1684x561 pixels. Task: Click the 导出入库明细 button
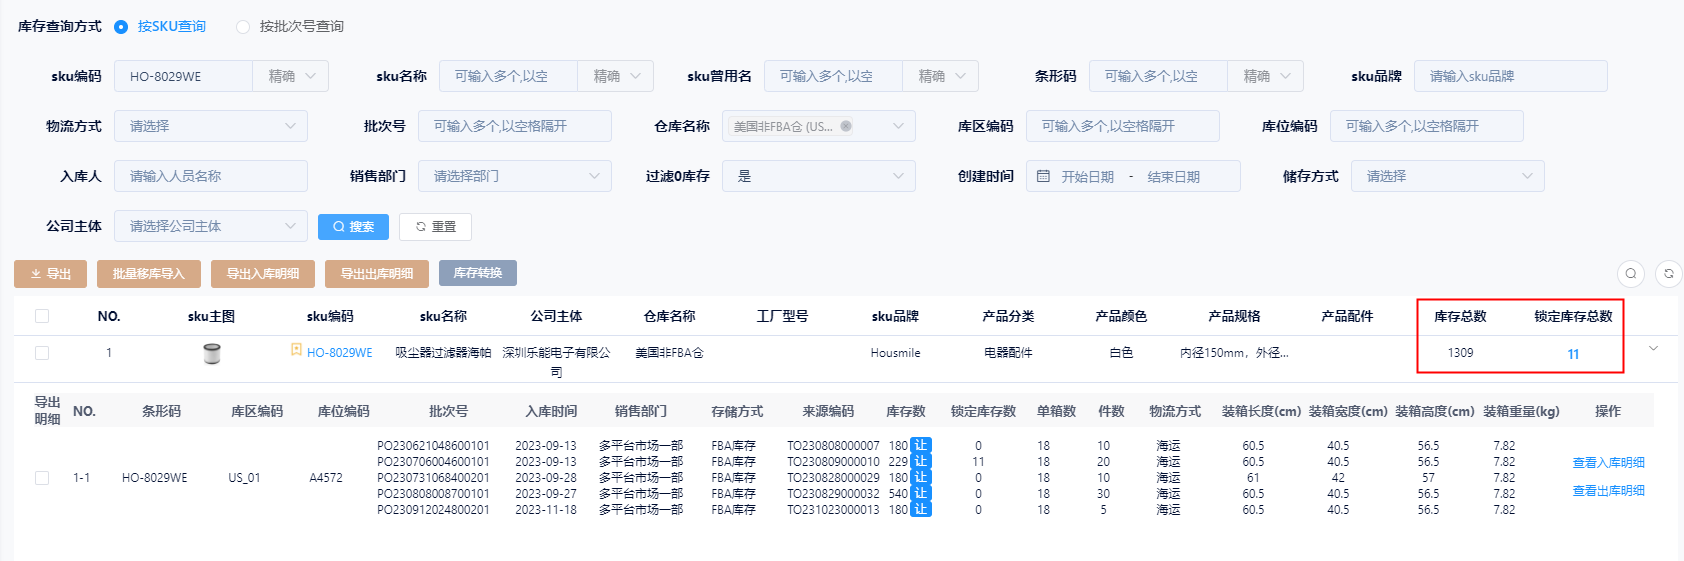pos(263,273)
